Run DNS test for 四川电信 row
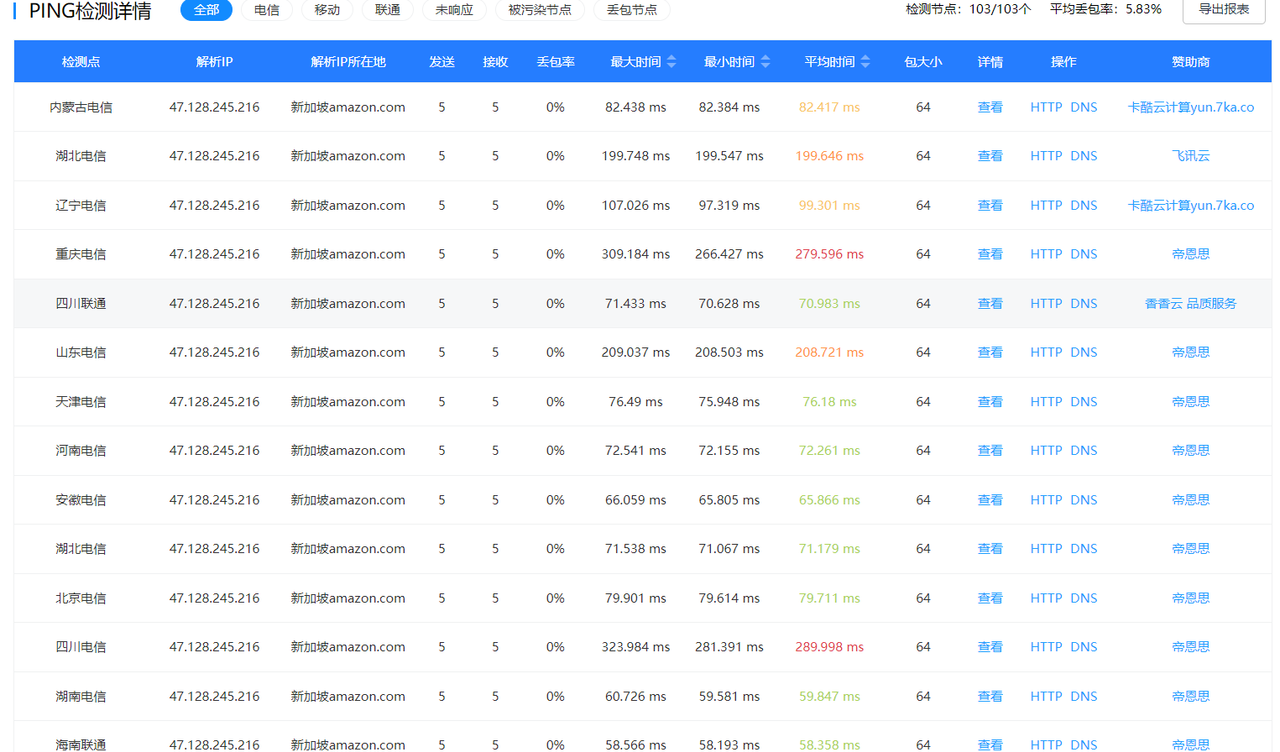The height and width of the screenshot is (752, 1280). pos(1084,647)
